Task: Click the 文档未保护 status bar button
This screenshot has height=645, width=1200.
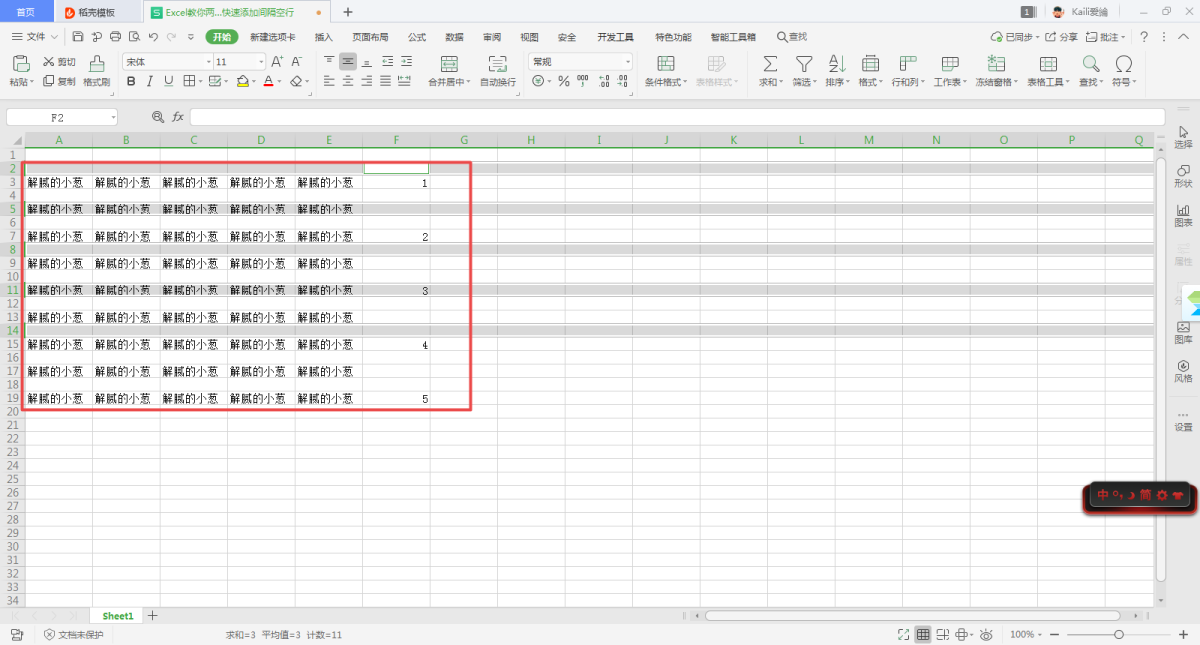Action: tap(73, 635)
